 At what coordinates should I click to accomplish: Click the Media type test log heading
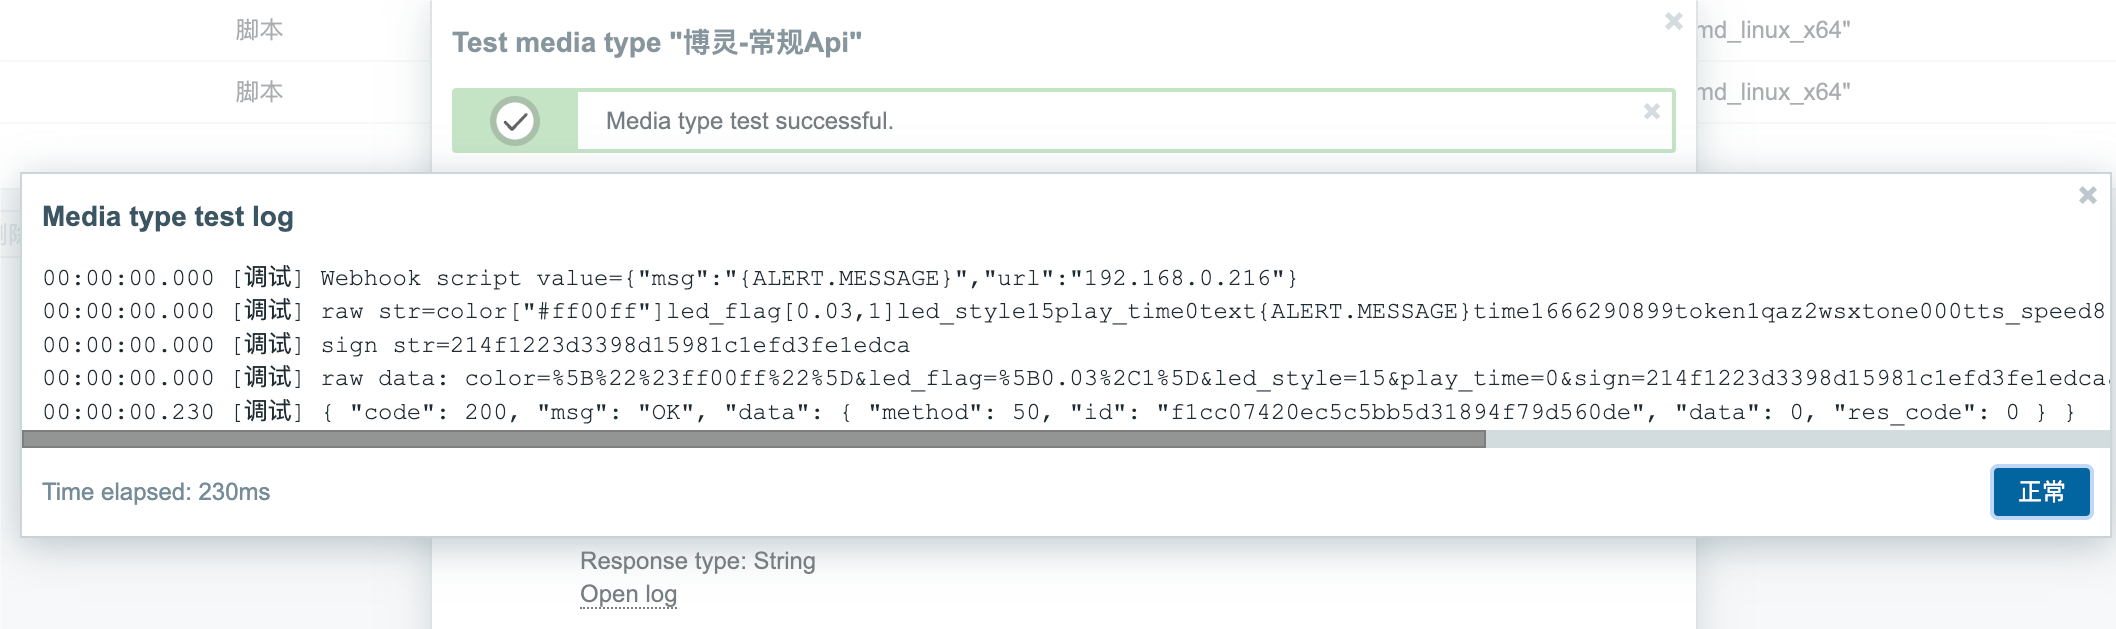click(x=168, y=217)
